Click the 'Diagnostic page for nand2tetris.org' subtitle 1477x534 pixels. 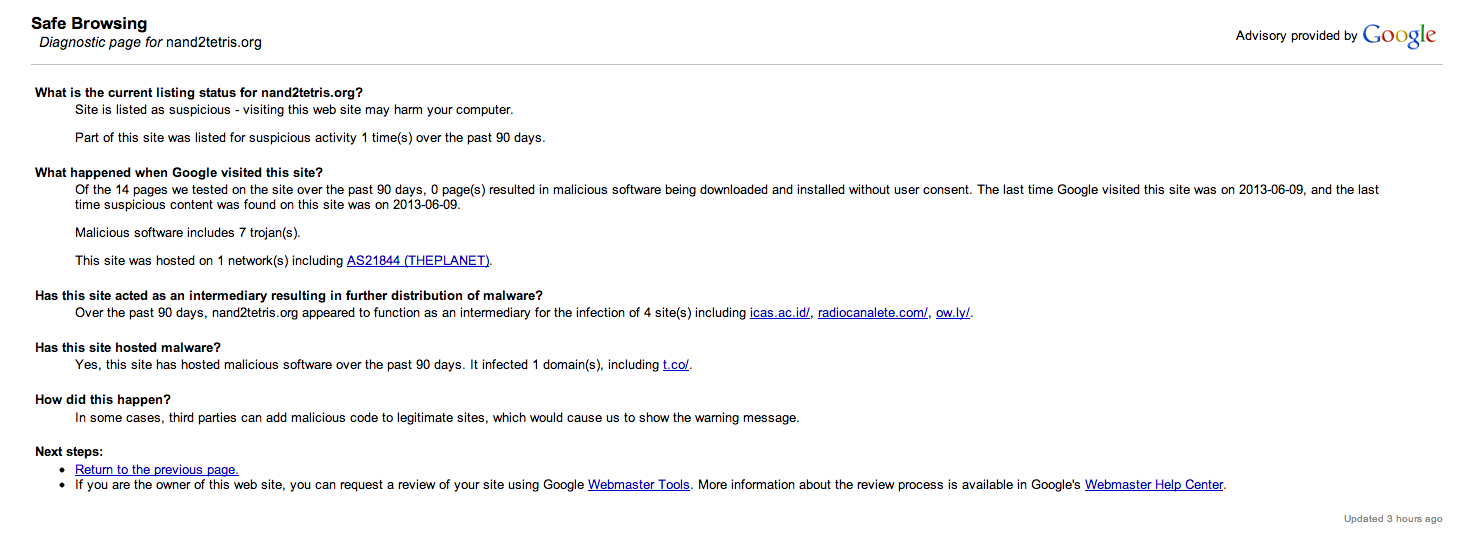click(150, 43)
